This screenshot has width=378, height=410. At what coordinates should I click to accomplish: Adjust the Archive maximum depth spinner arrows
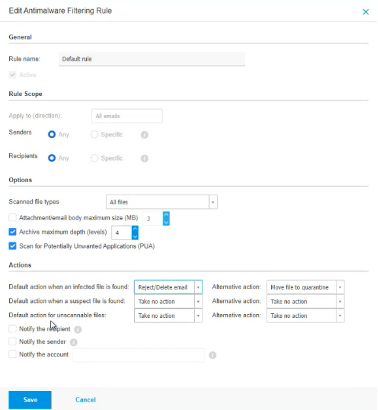(135, 232)
